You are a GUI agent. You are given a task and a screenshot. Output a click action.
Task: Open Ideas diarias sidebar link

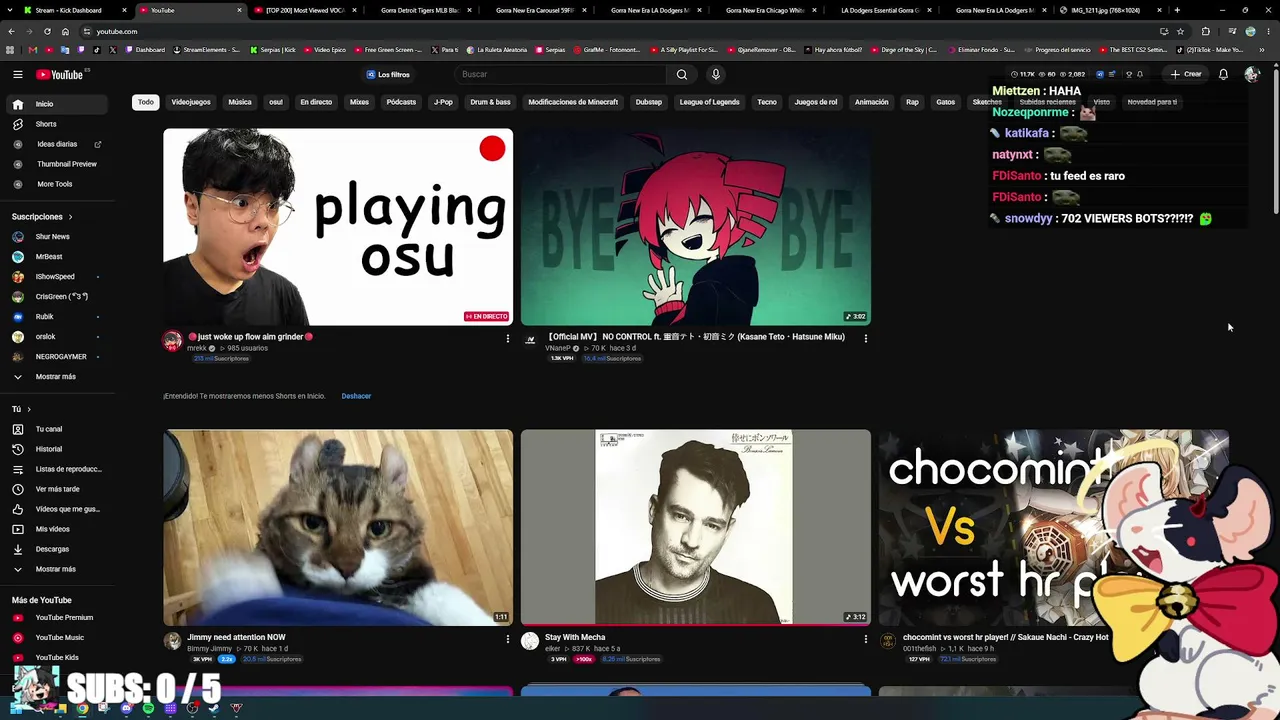click(x=57, y=144)
